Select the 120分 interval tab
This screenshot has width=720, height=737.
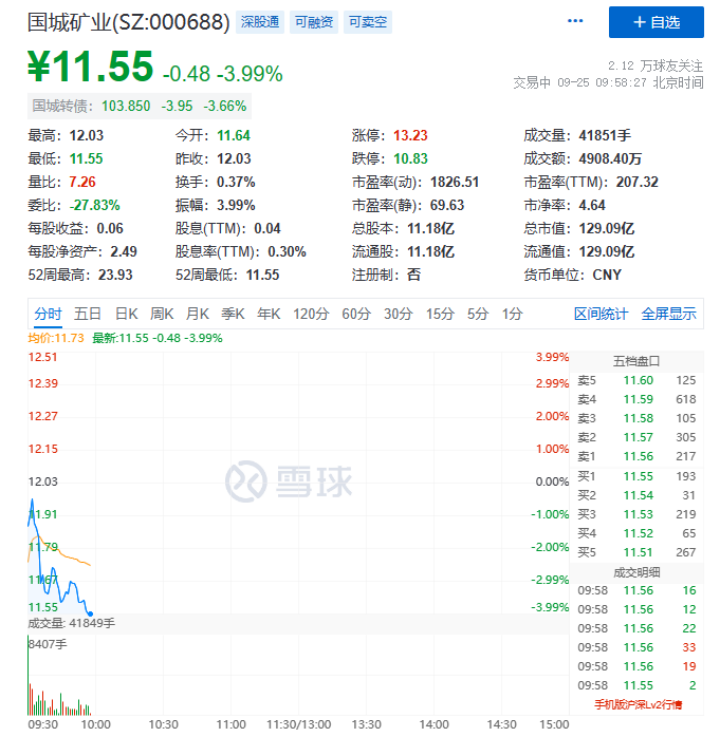pos(311,314)
